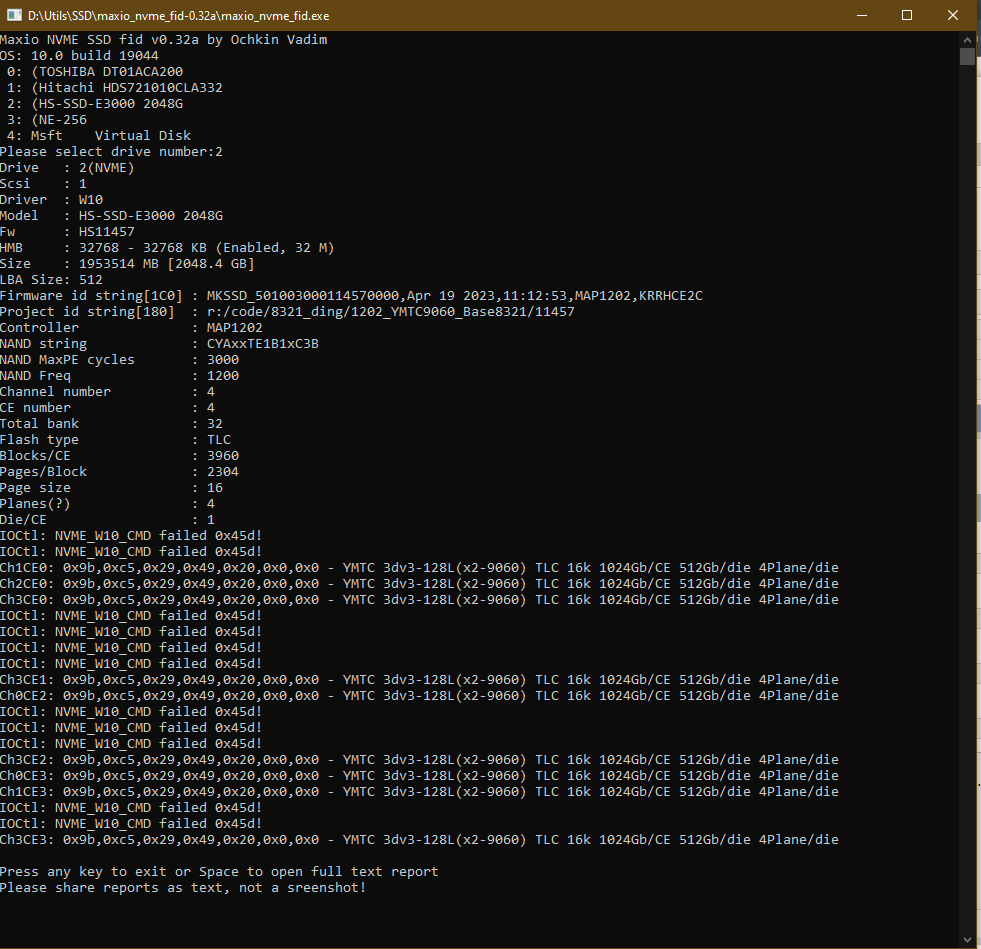
Task: Minimize the maxio_nvme_fid console window
Action: point(862,15)
